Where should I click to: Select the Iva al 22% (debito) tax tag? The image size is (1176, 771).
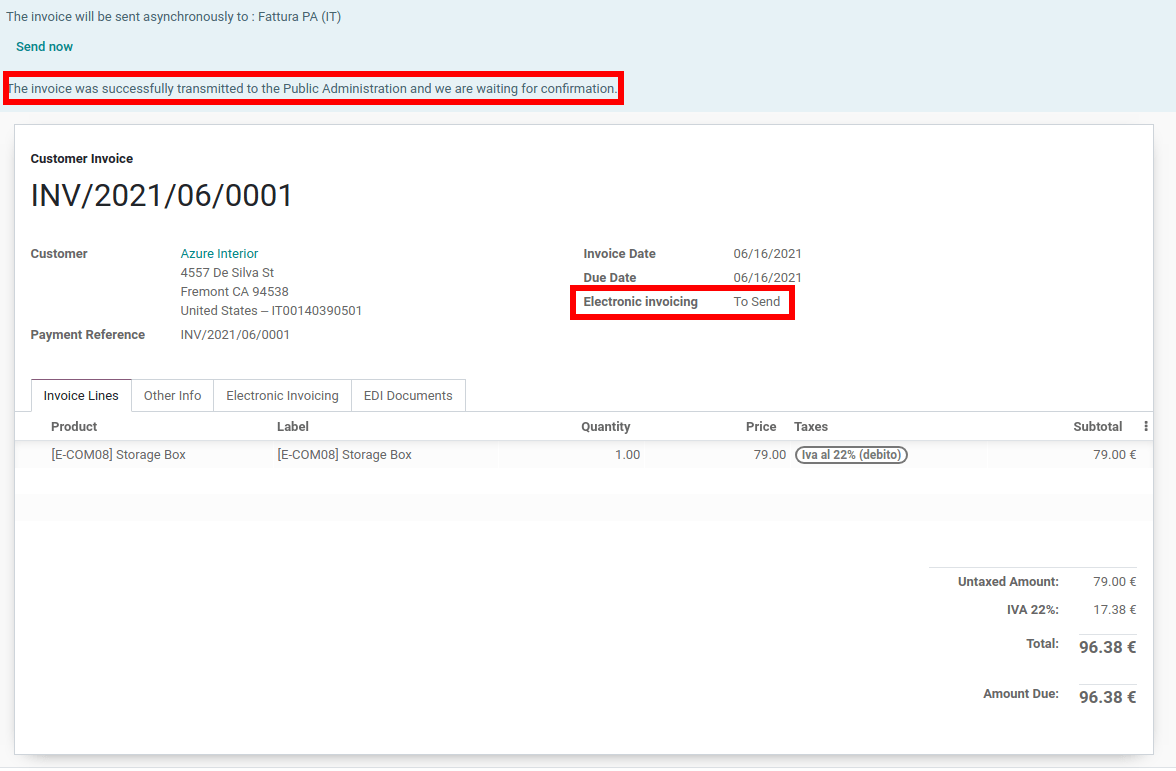pos(851,454)
